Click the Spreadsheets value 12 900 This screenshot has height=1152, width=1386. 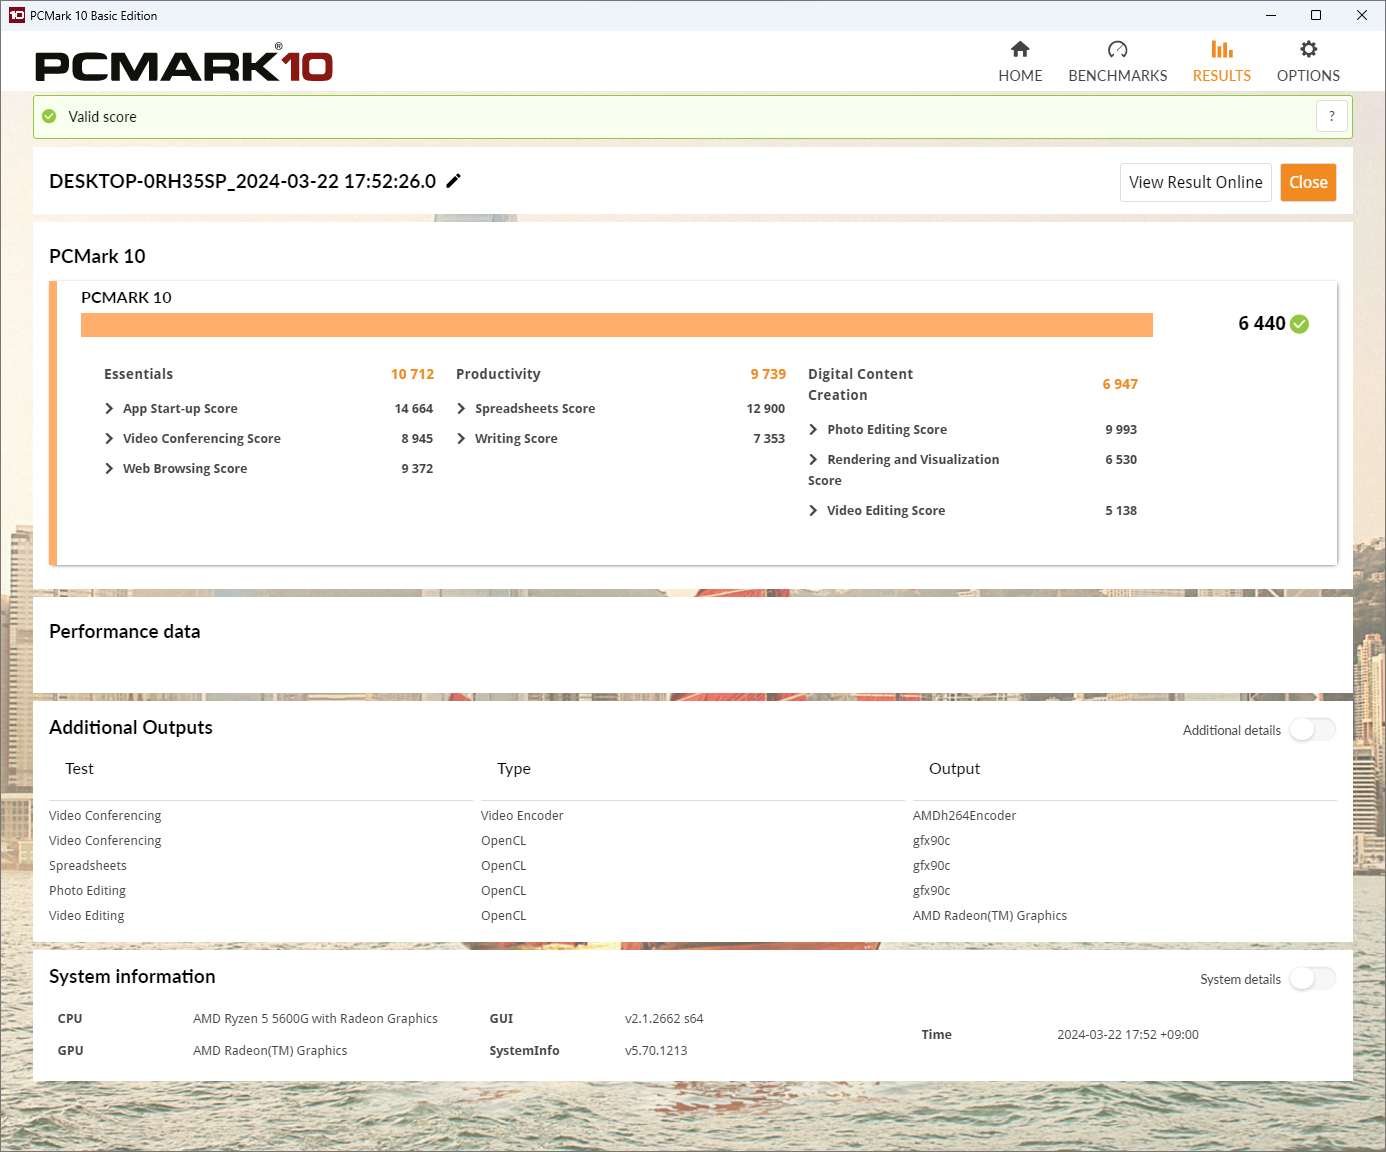pyautogui.click(x=765, y=408)
